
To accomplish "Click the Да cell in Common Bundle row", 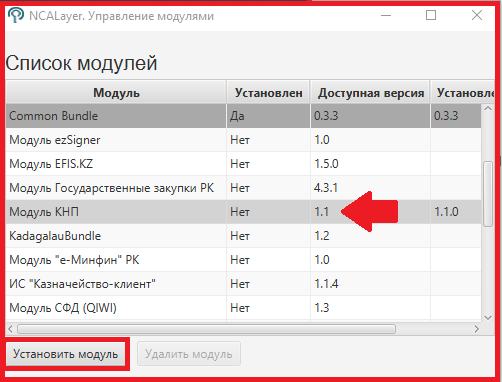I will [268, 116].
